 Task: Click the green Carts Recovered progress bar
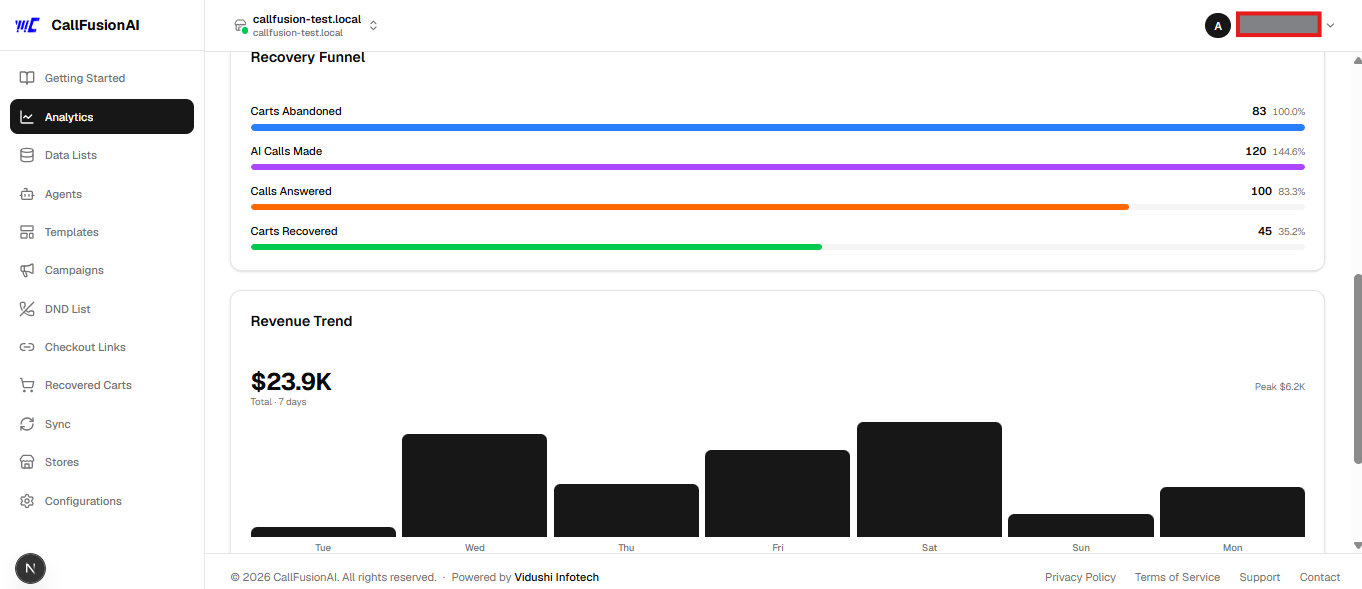536,247
